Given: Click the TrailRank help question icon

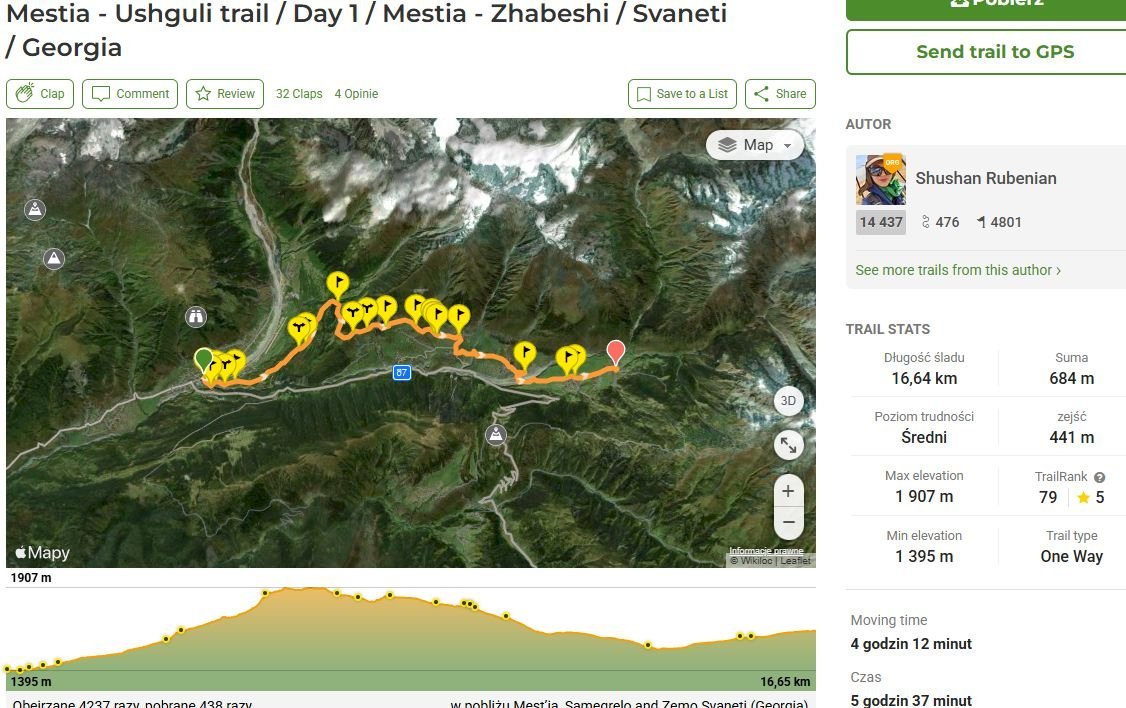Looking at the screenshot, I should [1099, 478].
